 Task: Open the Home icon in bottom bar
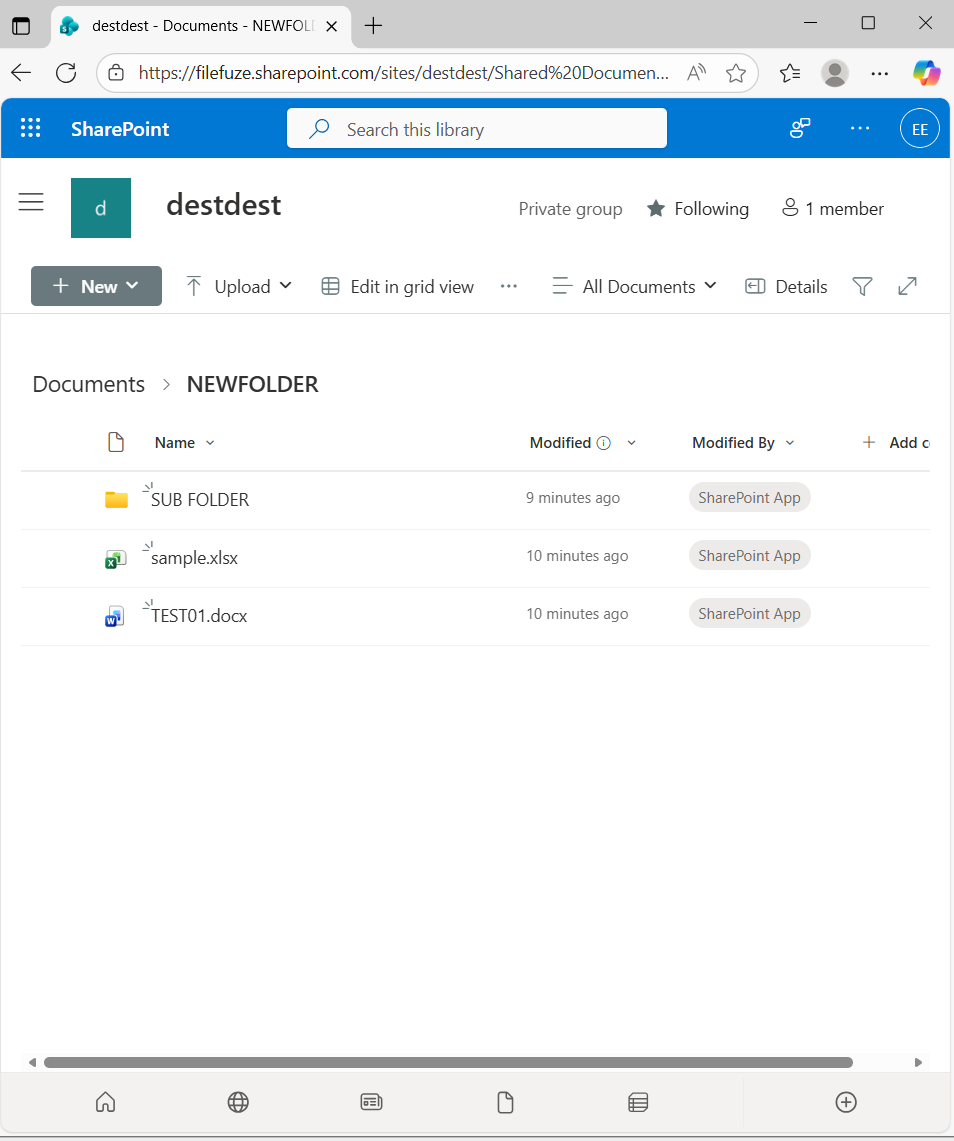point(106,1102)
